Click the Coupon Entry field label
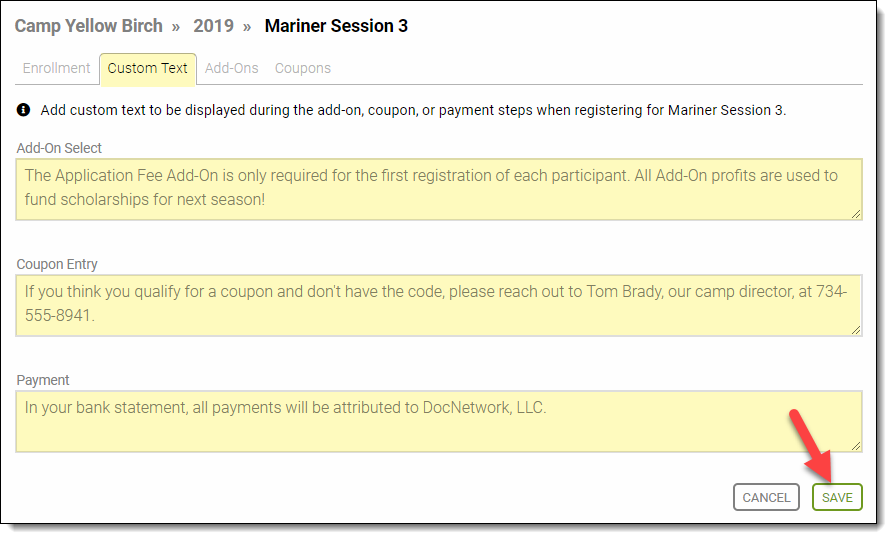Viewport: 892px width, 539px height. click(x=57, y=264)
